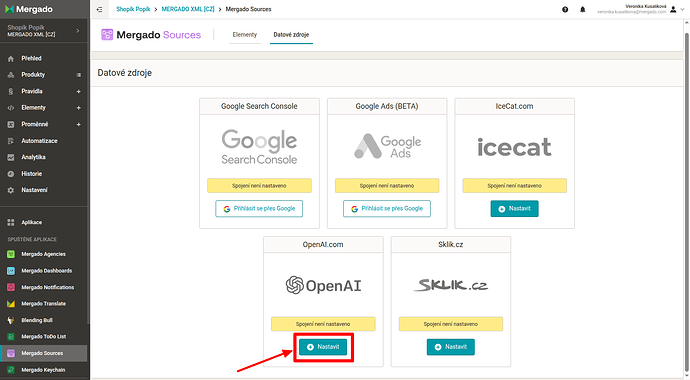
Task: Open Mergado ToDo List app icon
Action: [x=11, y=337]
